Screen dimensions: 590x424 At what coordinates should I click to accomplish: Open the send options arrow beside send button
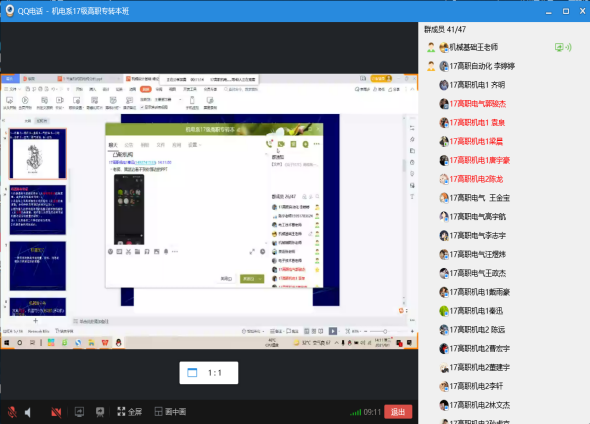(x=260, y=279)
